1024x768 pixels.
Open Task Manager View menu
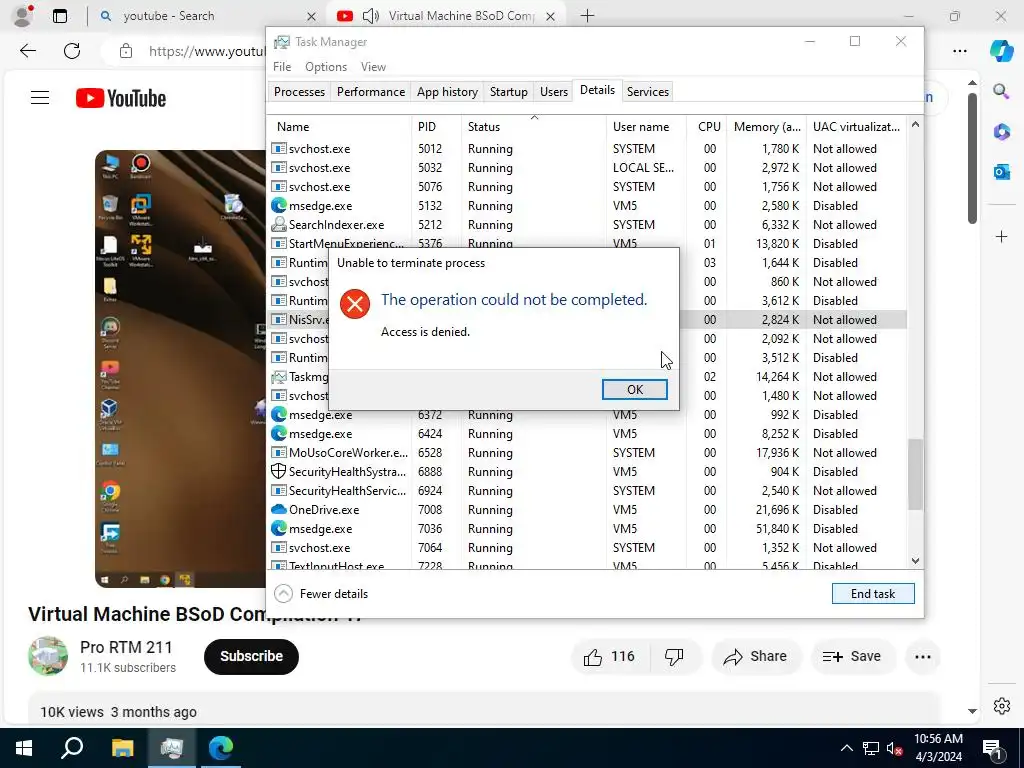[373, 67]
